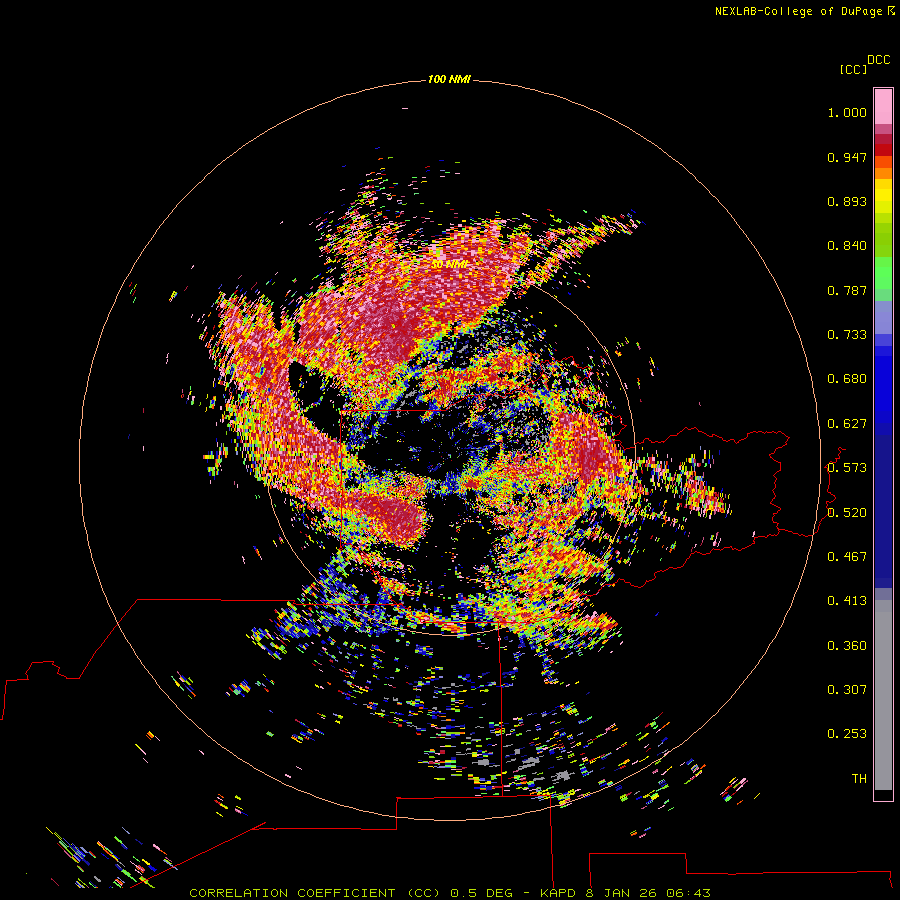Click the 0.307 scale value
Screen dimensions: 900x900
[847, 690]
